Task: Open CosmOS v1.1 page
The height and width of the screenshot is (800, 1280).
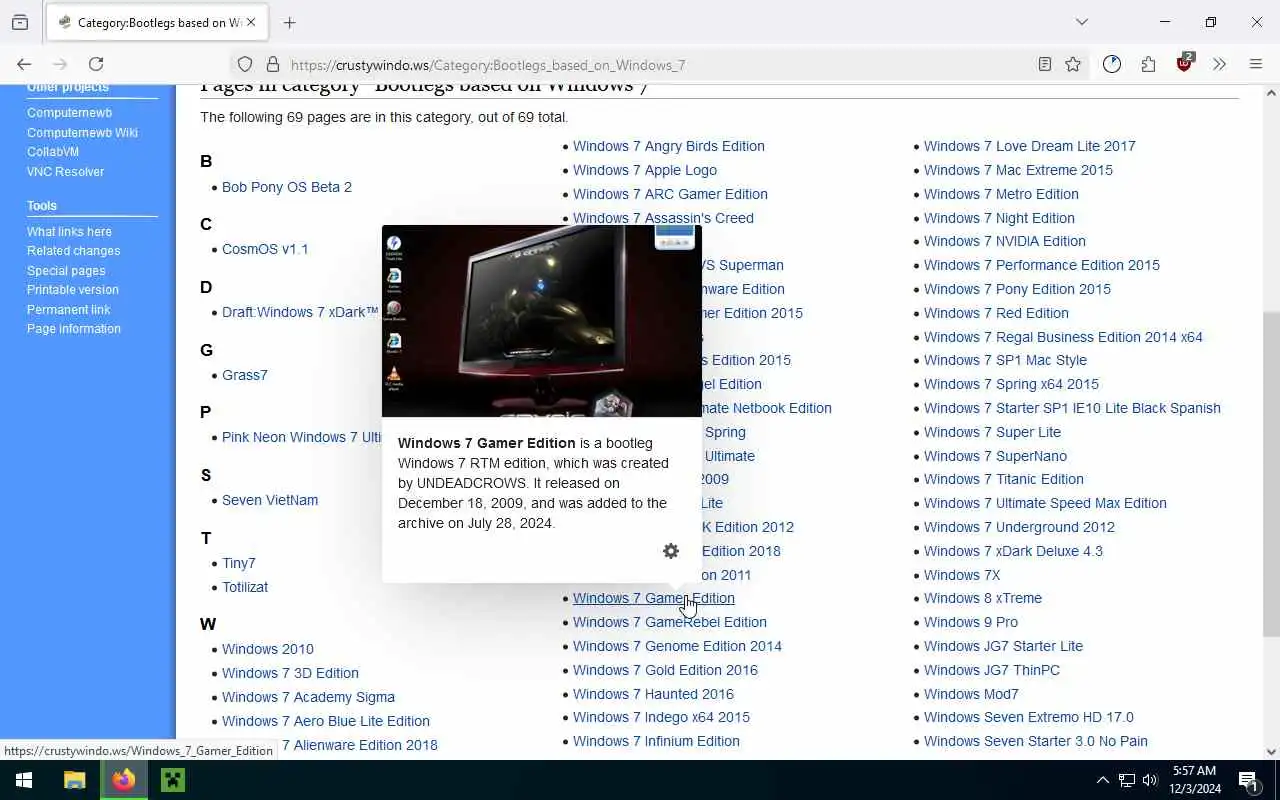Action: pos(265,249)
